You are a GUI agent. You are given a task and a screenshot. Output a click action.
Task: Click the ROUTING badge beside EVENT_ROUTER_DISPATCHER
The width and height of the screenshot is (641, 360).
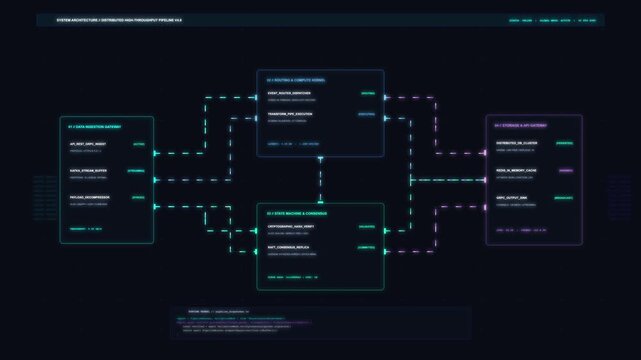click(x=368, y=93)
